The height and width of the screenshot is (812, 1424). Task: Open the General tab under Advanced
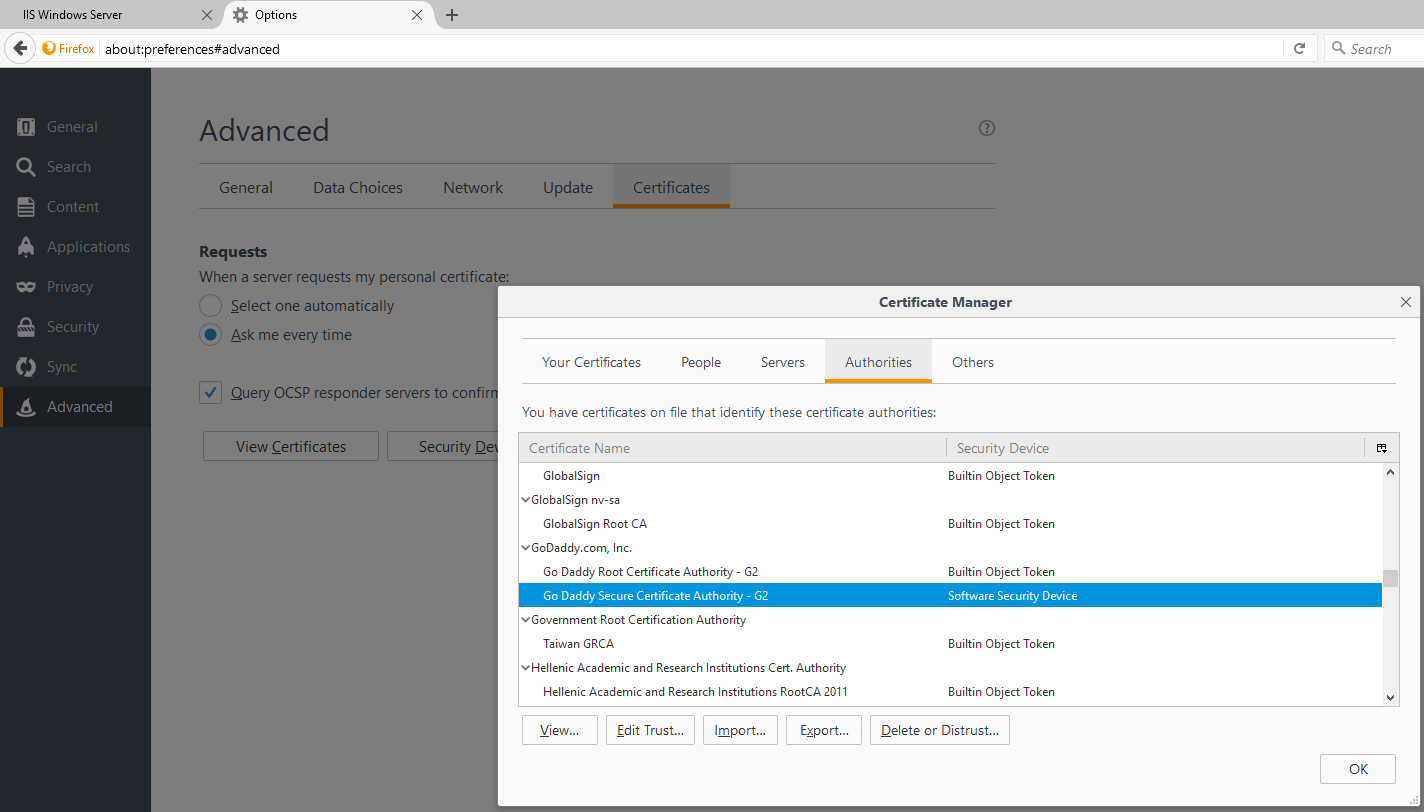point(246,187)
